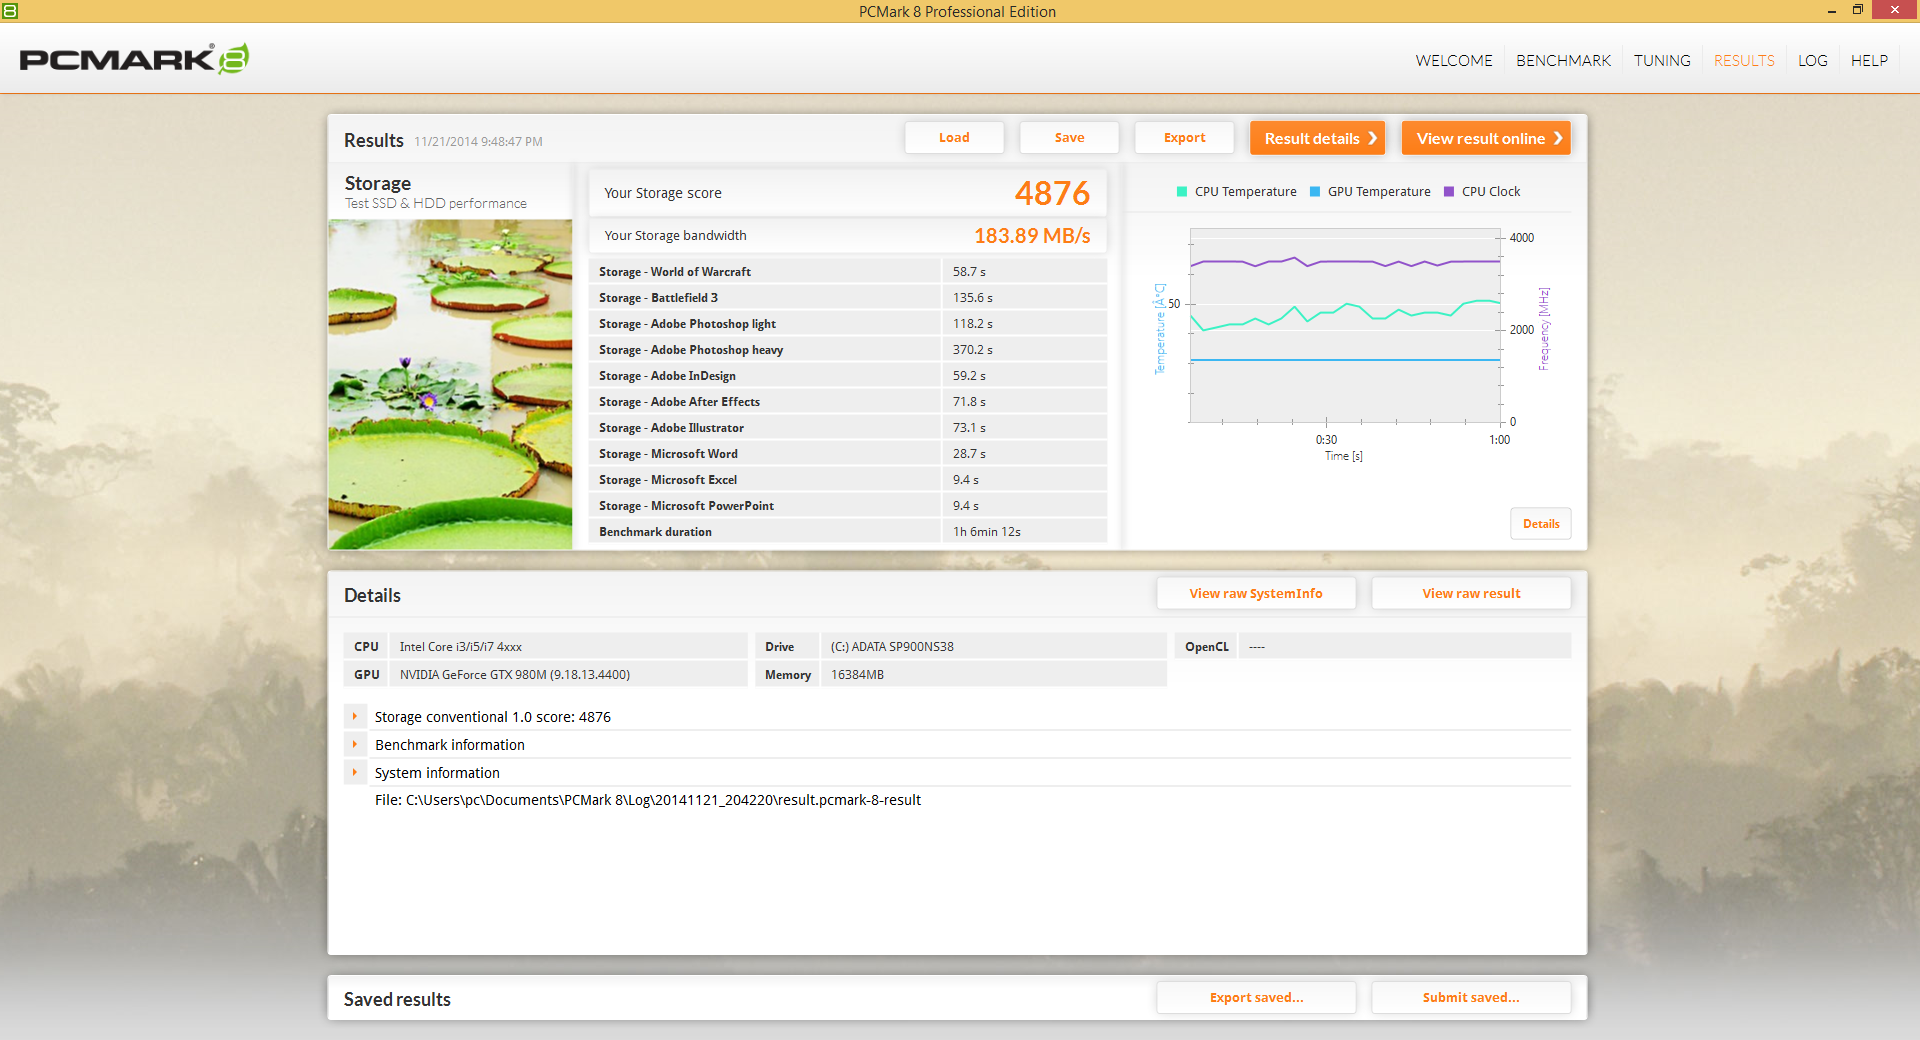
Task: Select Storage - Microsoft Excel row
Action: coord(848,480)
